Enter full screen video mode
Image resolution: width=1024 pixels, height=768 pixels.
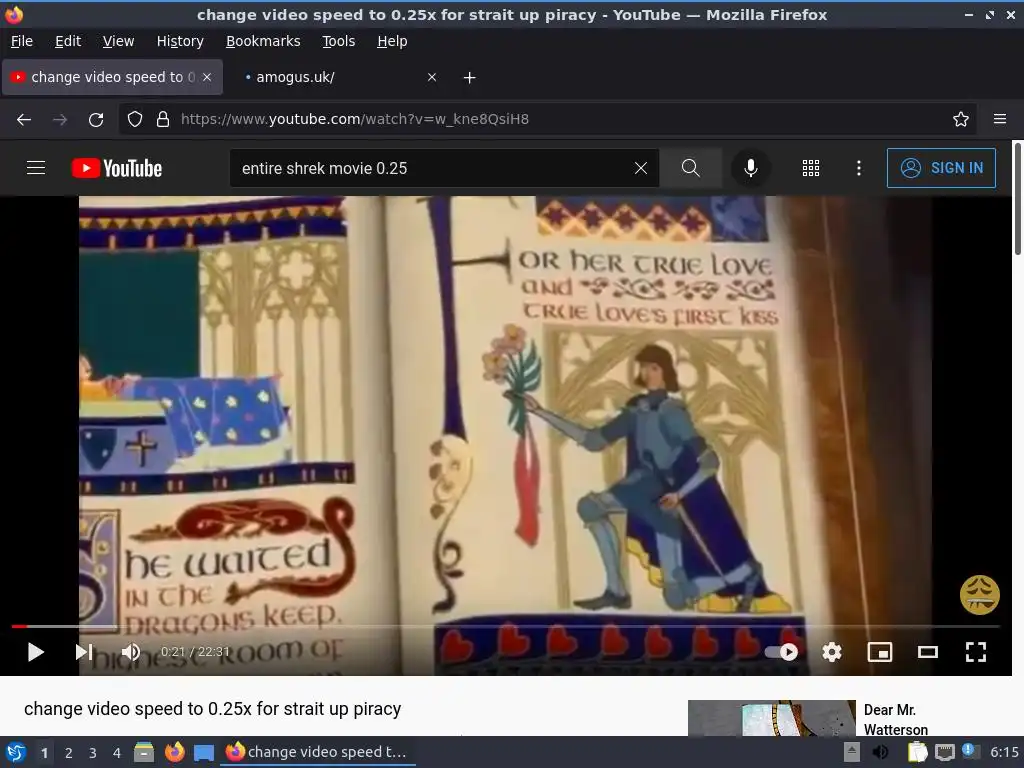point(976,652)
